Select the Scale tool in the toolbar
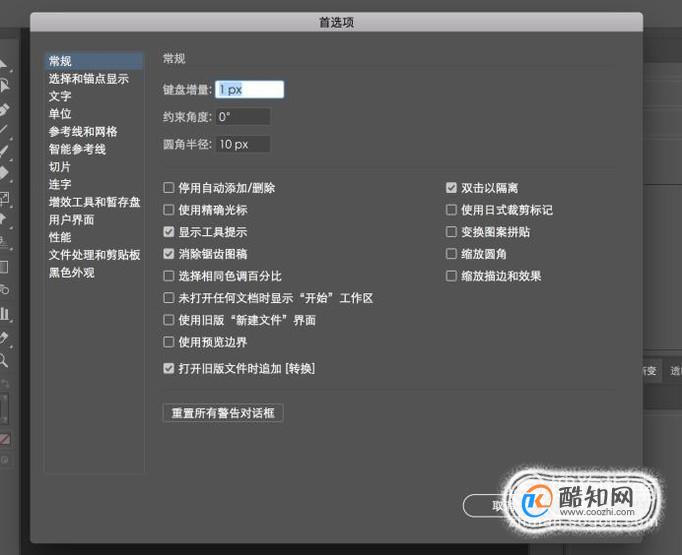This screenshot has height=555, width=682. pos(4,198)
